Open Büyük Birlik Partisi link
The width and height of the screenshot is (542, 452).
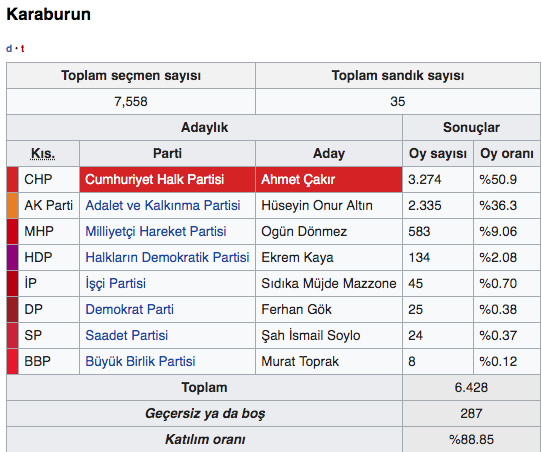click(140, 361)
